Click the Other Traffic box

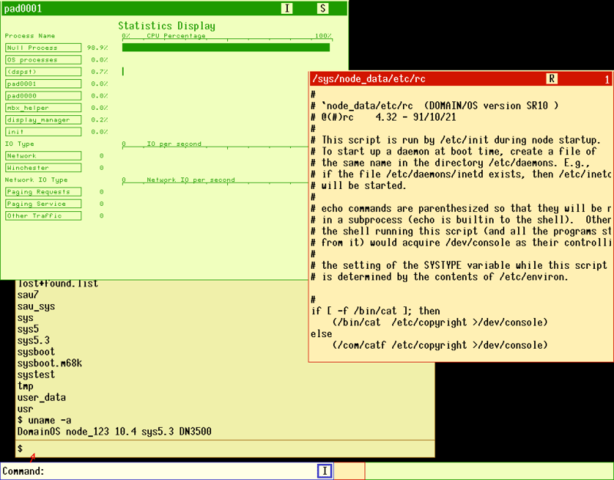click(x=43, y=216)
